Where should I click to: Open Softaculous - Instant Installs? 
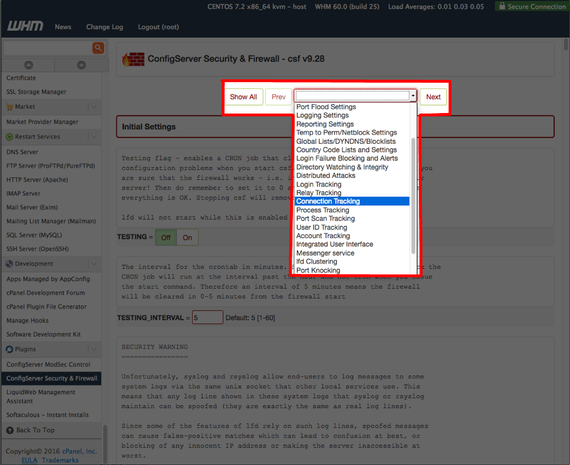click(x=47, y=415)
